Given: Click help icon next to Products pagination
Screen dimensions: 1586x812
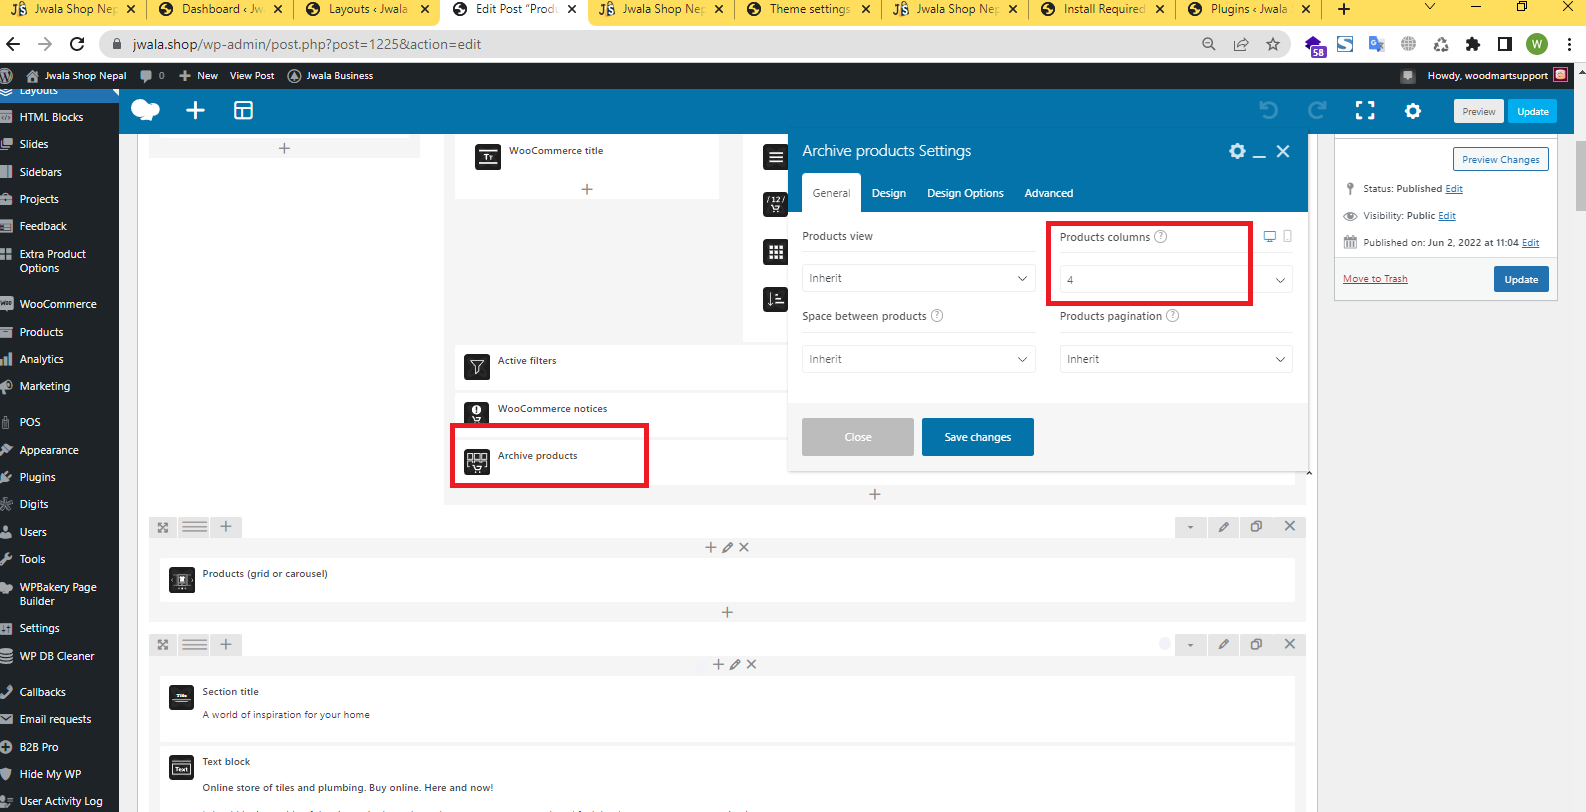Looking at the screenshot, I should click(1173, 316).
